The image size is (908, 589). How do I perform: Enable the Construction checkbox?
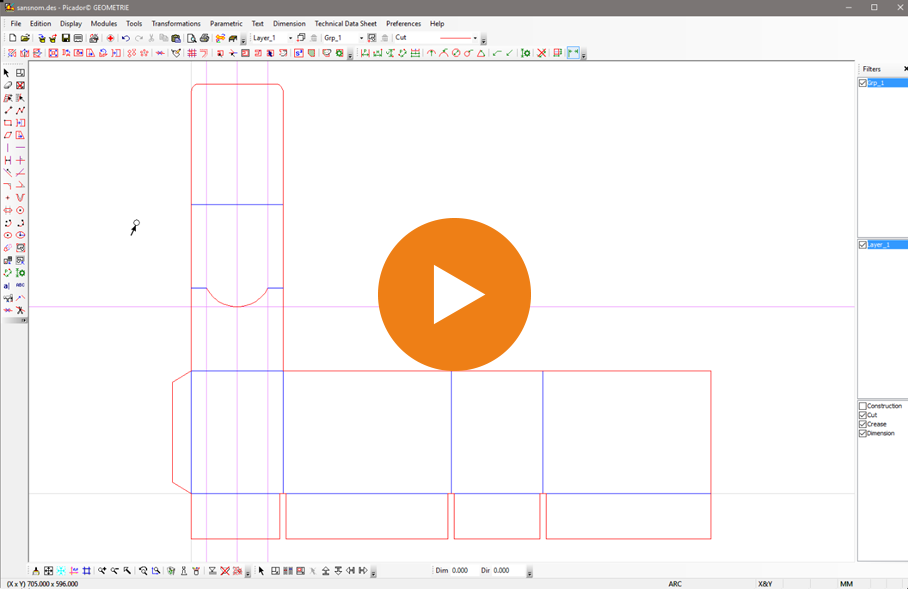click(x=863, y=406)
